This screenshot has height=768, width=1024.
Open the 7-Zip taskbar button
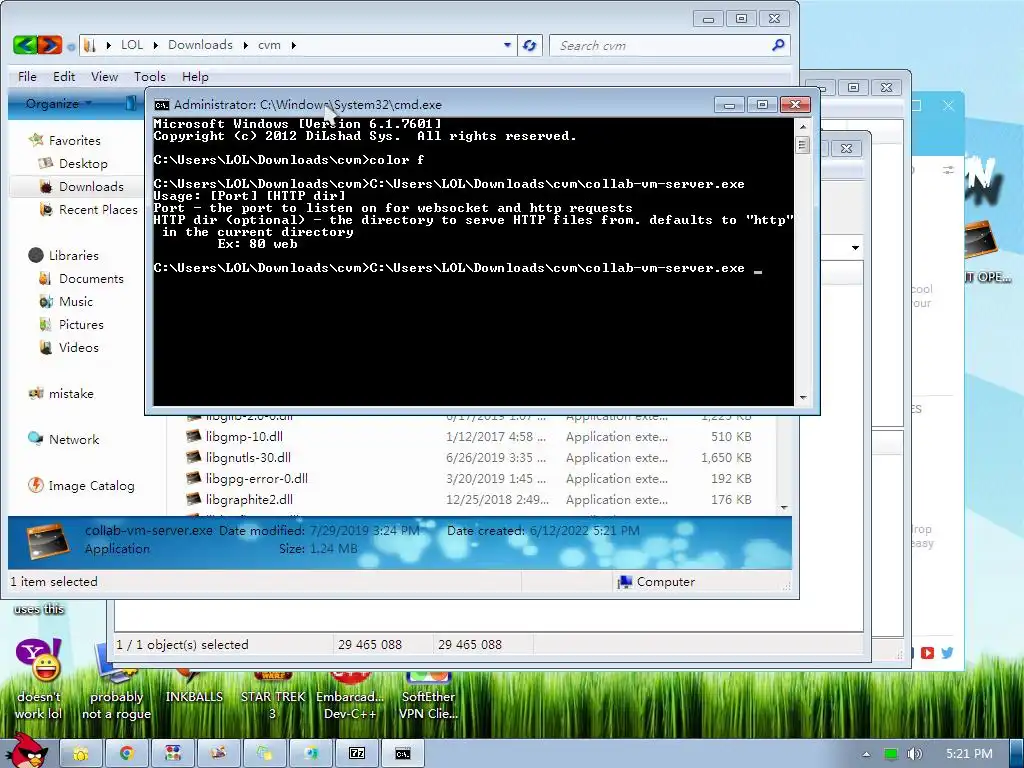357,754
